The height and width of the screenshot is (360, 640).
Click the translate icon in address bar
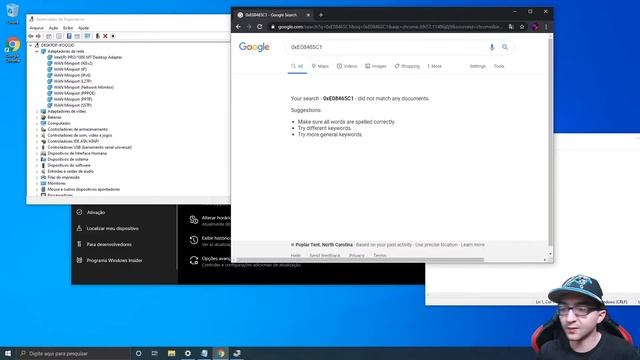point(511,27)
